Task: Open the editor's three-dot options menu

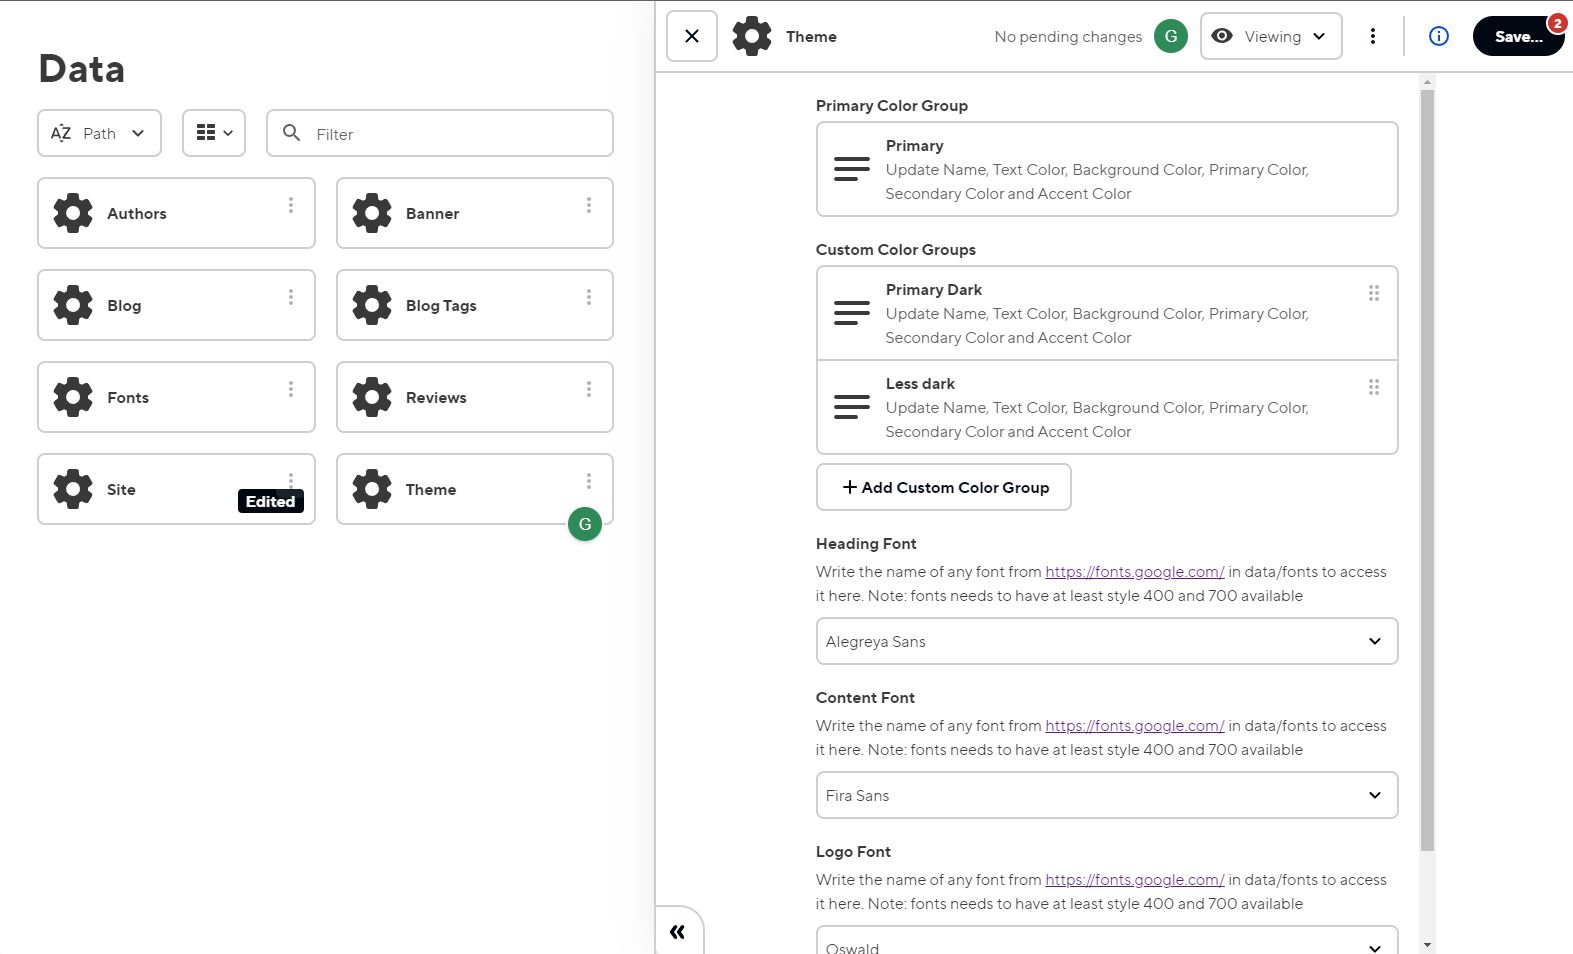Action: (1372, 36)
